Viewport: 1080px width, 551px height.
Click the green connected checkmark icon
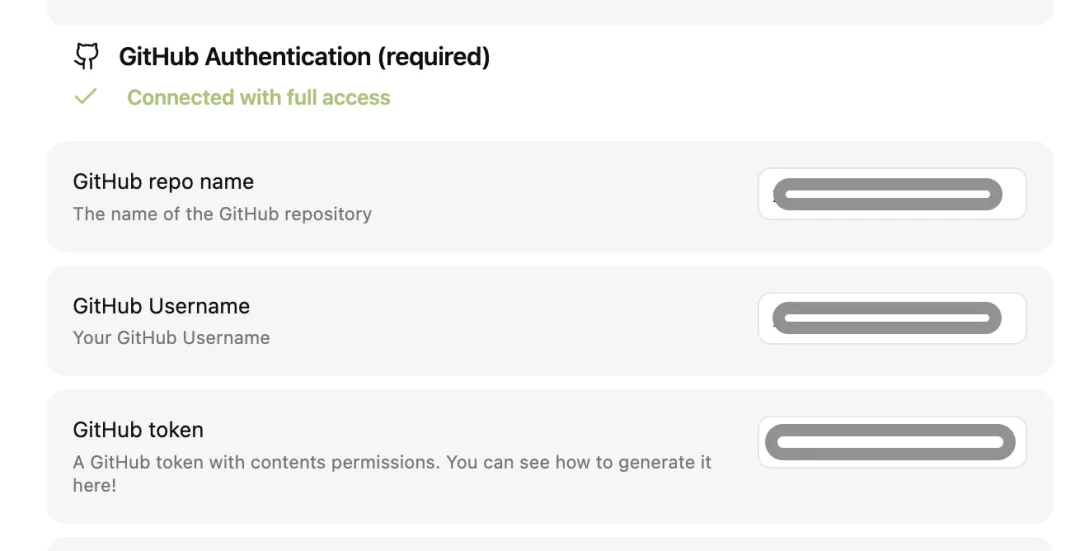pyautogui.click(x=85, y=96)
